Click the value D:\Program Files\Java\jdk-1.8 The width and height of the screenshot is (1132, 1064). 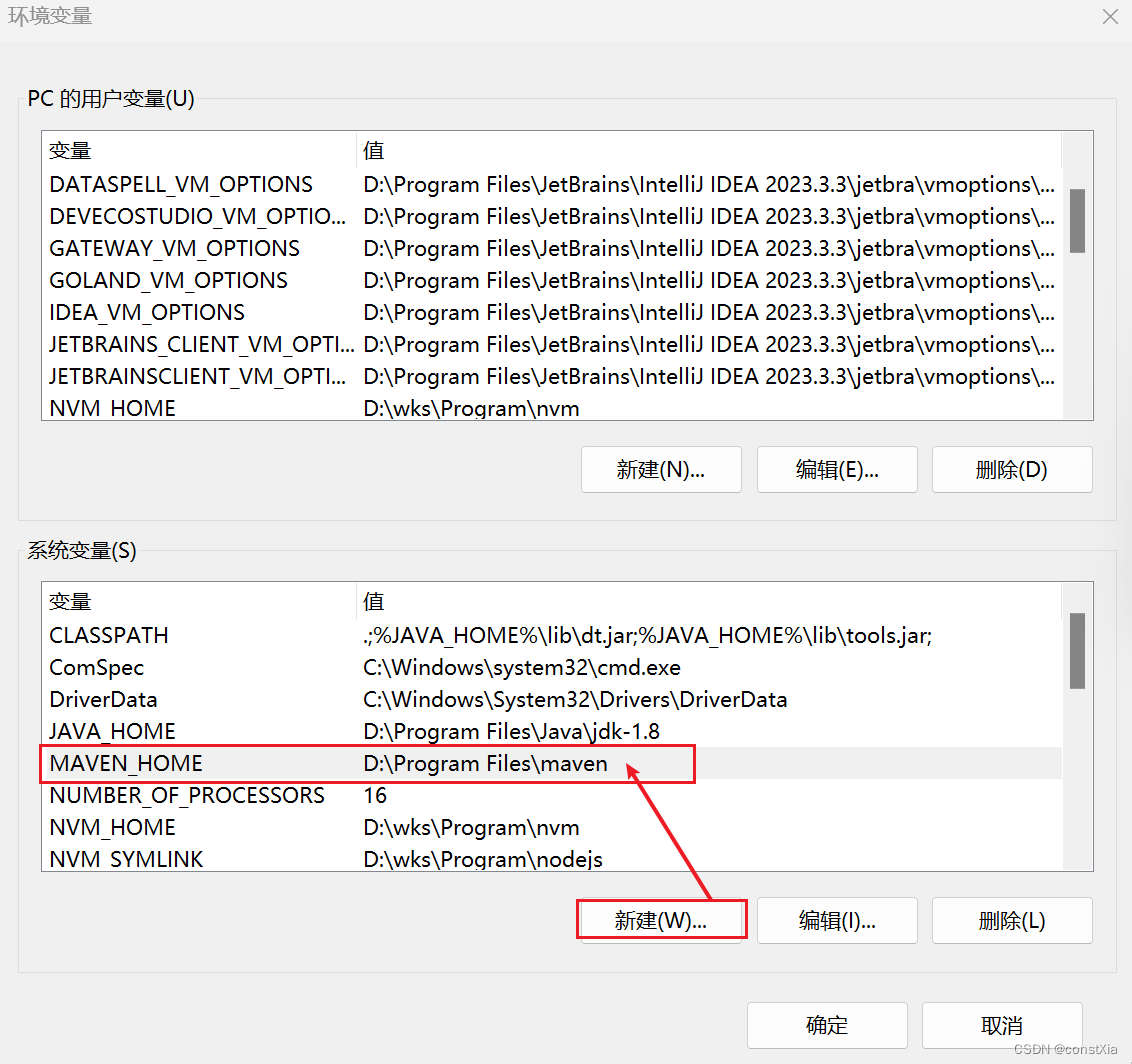511,732
